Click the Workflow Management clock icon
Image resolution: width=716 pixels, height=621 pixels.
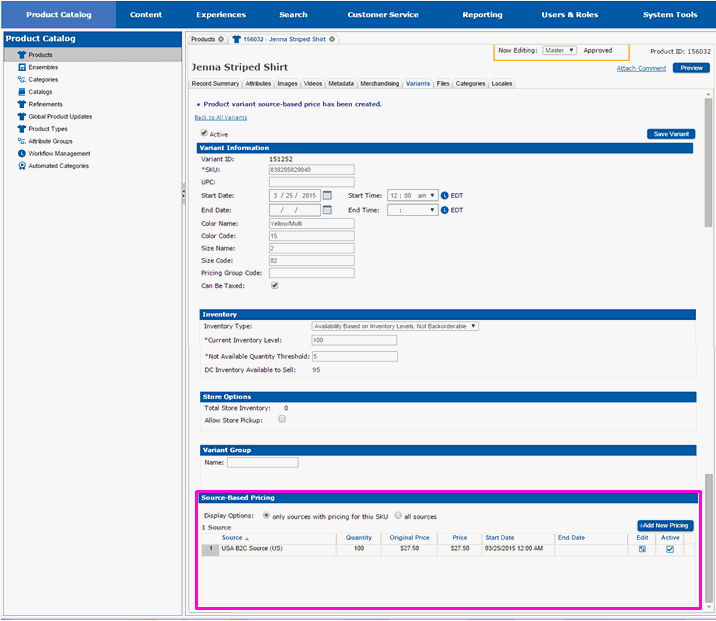click(21, 153)
